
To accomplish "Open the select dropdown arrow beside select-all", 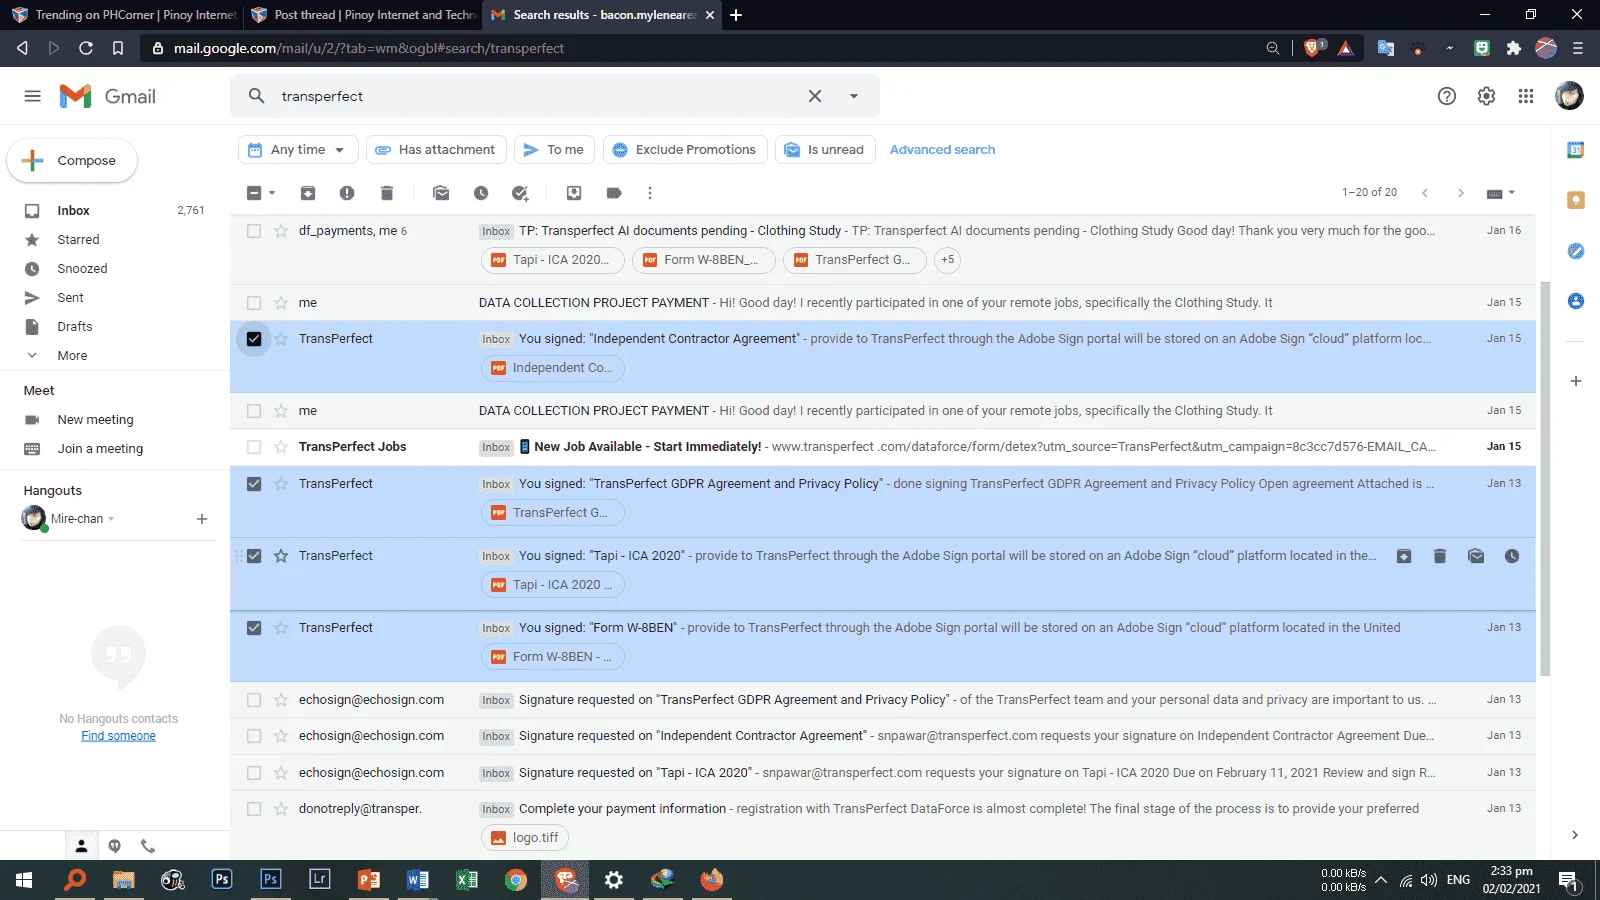I will tap(272, 193).
